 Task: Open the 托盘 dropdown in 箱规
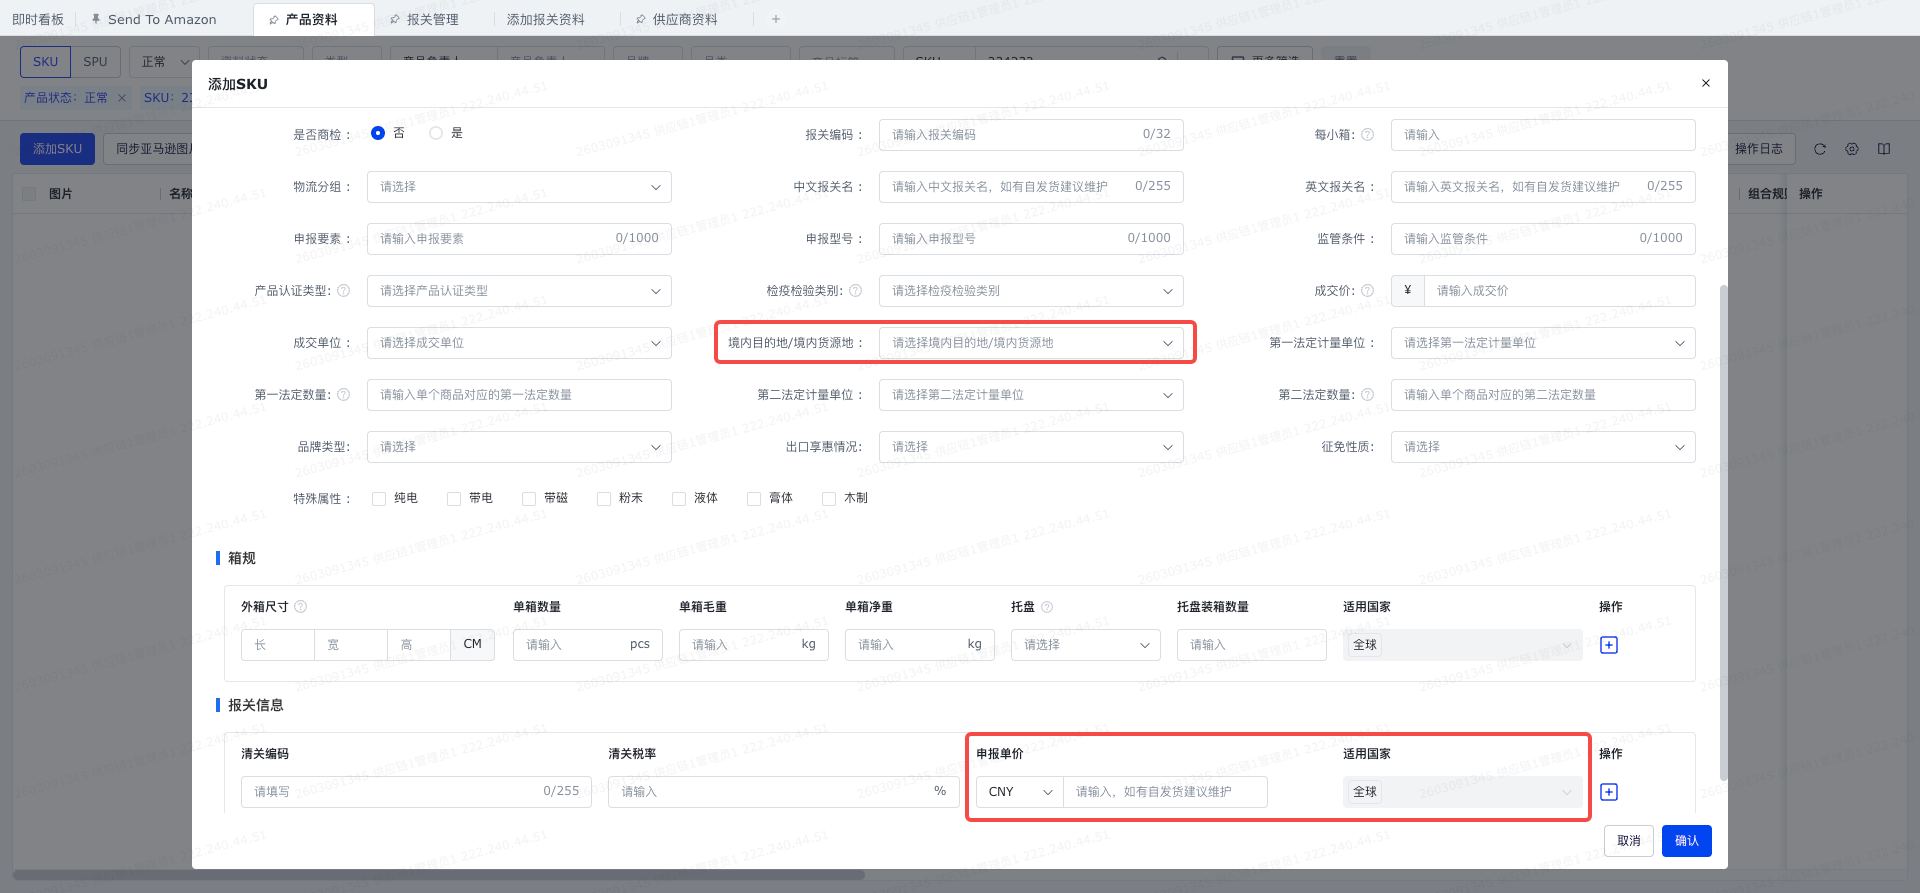pyautogui.click(x=1086, y=645)
